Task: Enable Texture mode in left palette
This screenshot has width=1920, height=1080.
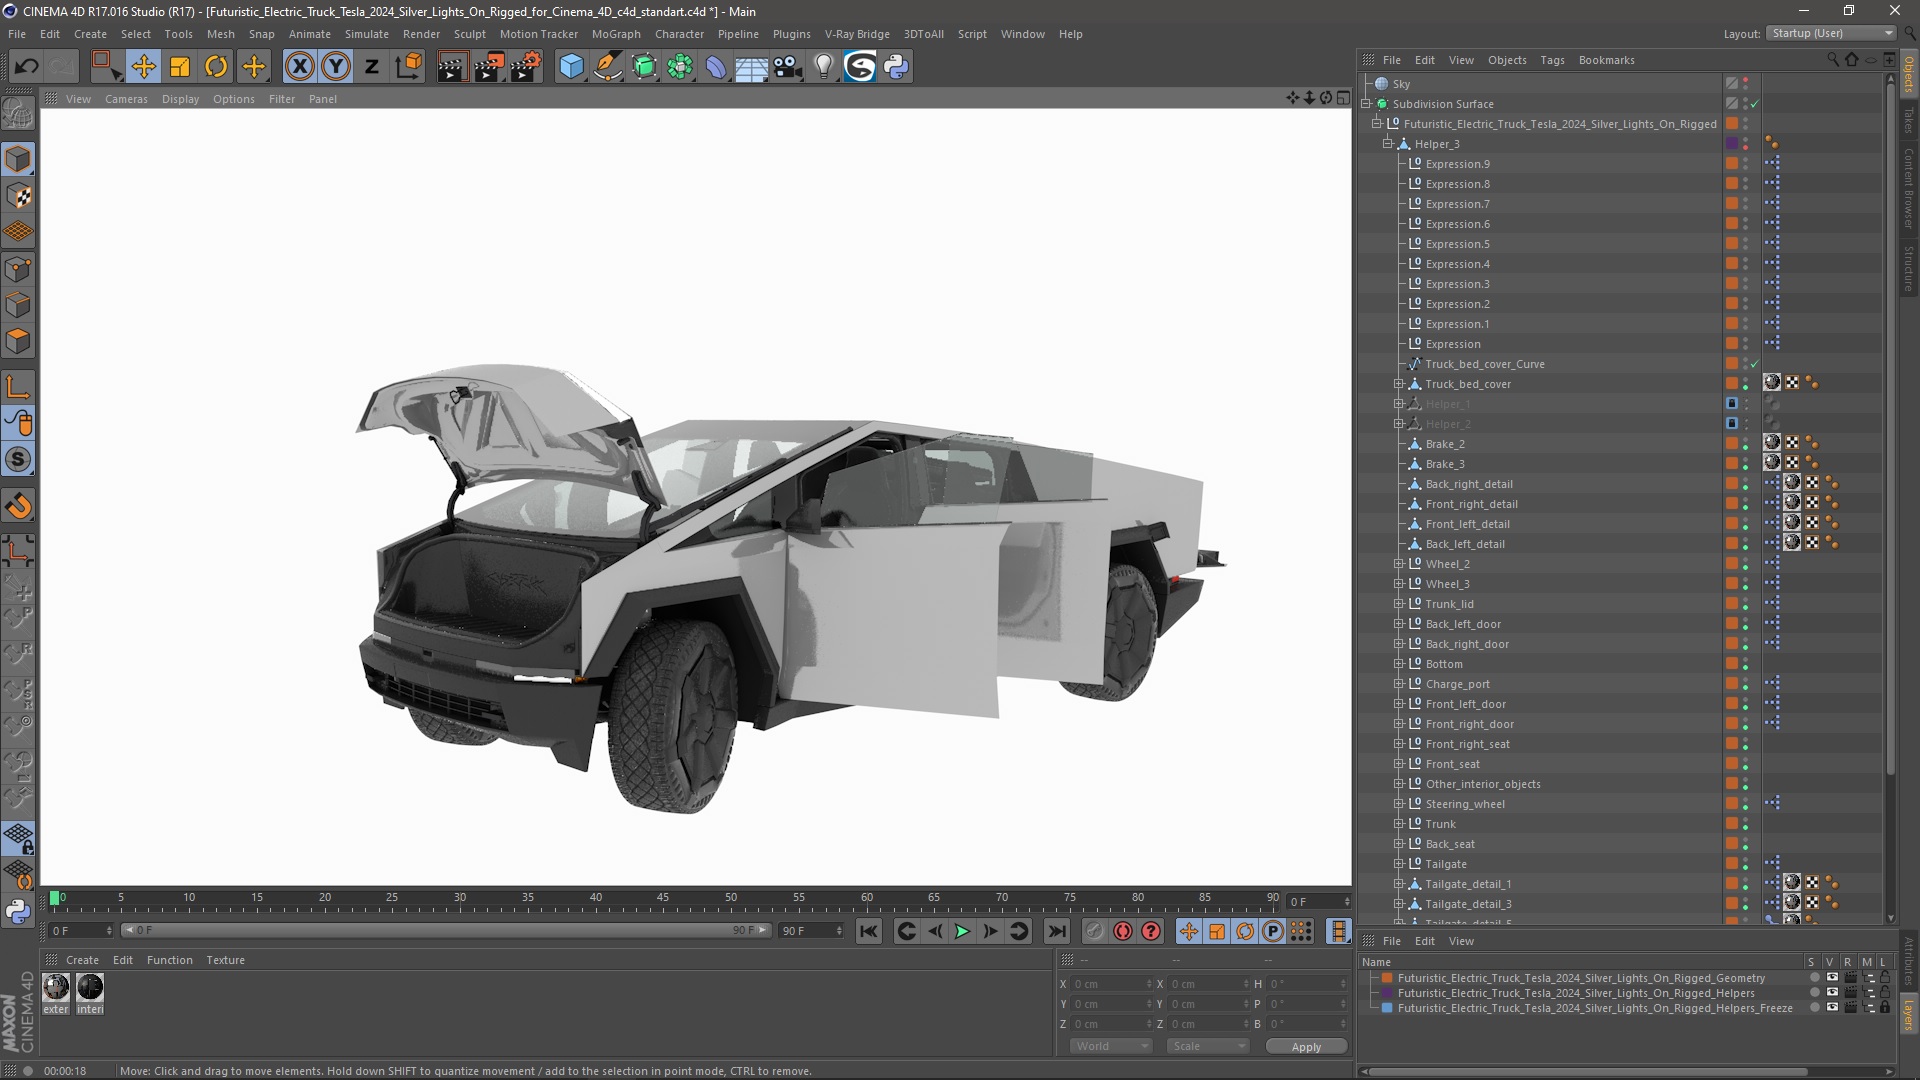Action: 18,196
